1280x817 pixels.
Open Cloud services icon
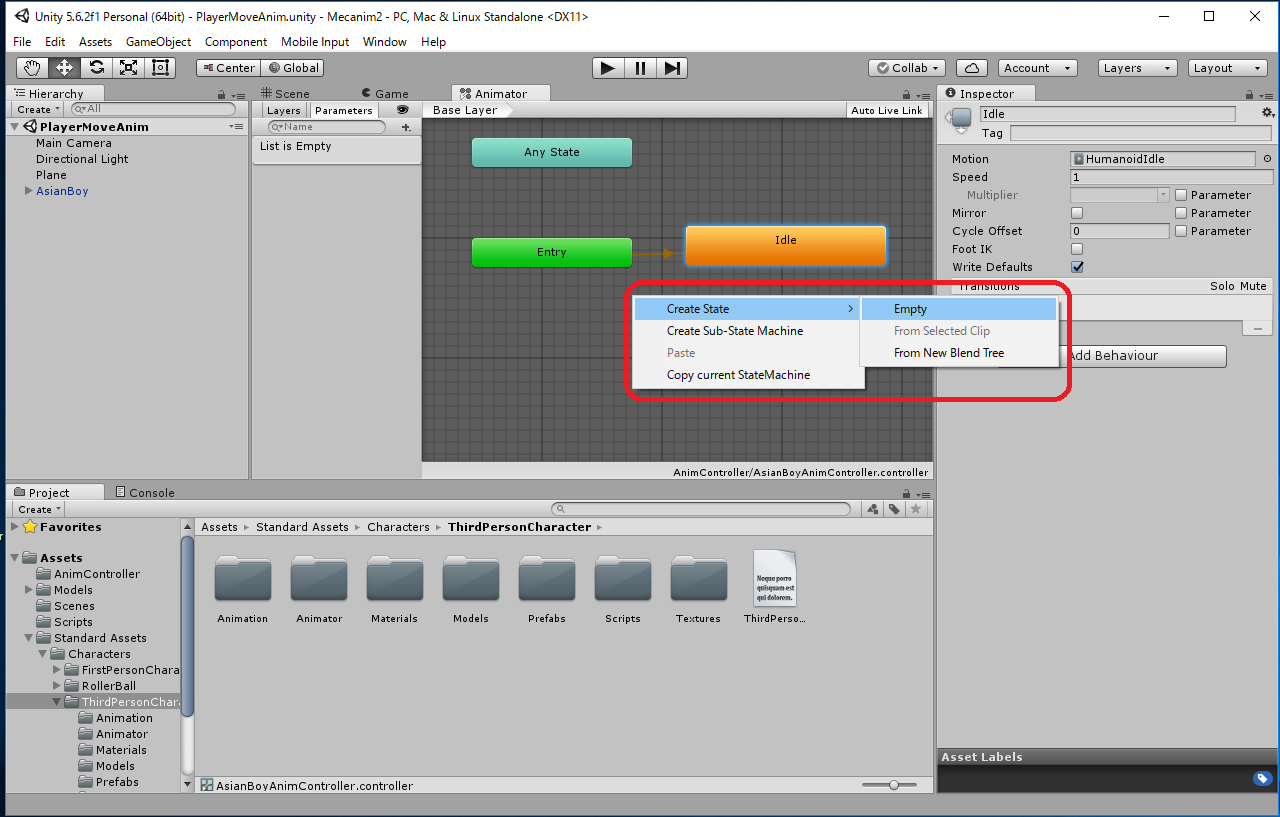pyautogui.click(x=971, y=68)
